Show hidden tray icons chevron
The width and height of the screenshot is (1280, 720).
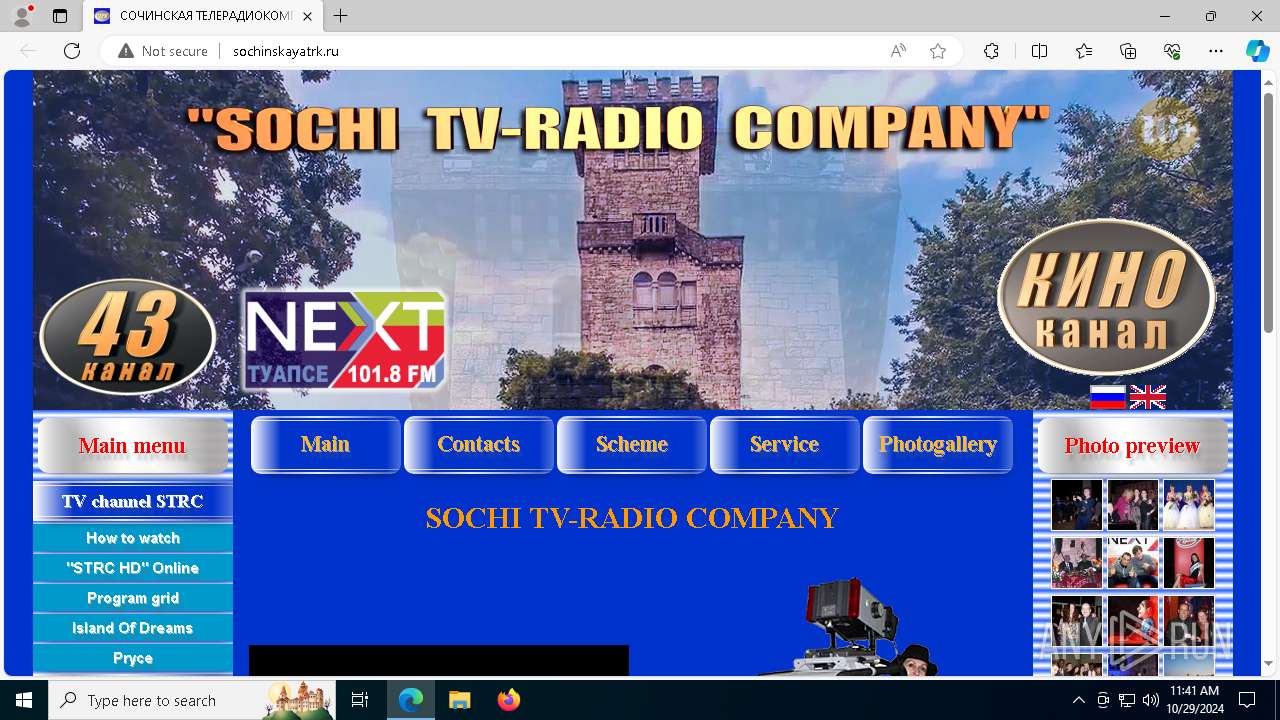click(1078, 700)
